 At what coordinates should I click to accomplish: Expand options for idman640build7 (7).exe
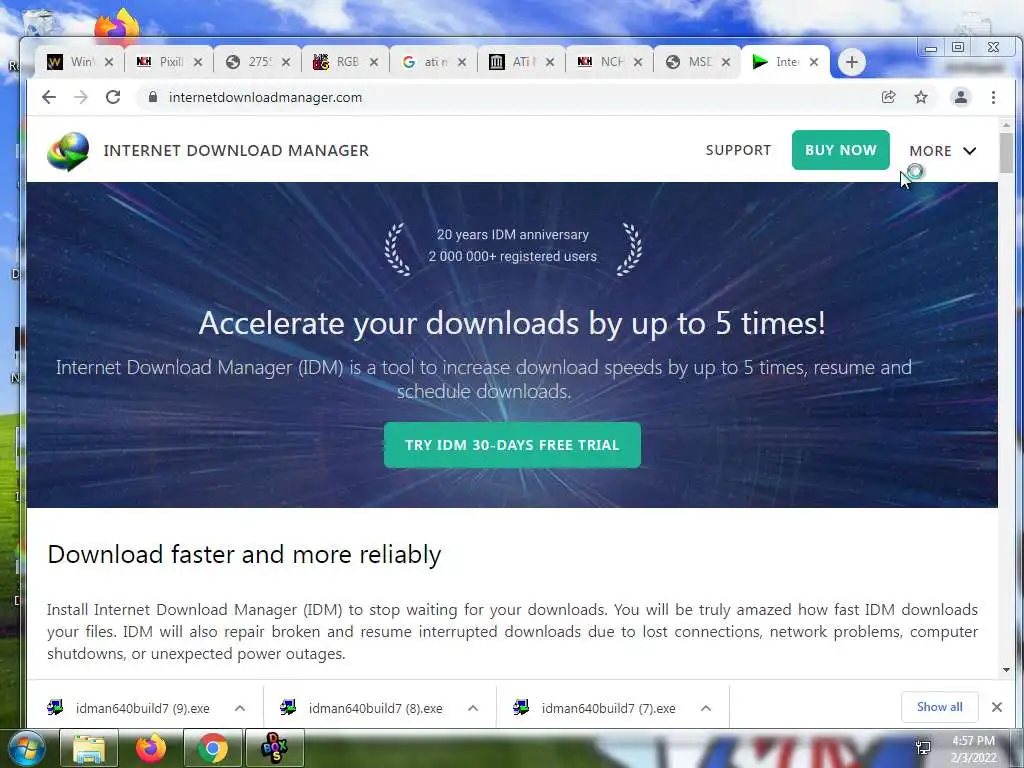coord(705,708)
